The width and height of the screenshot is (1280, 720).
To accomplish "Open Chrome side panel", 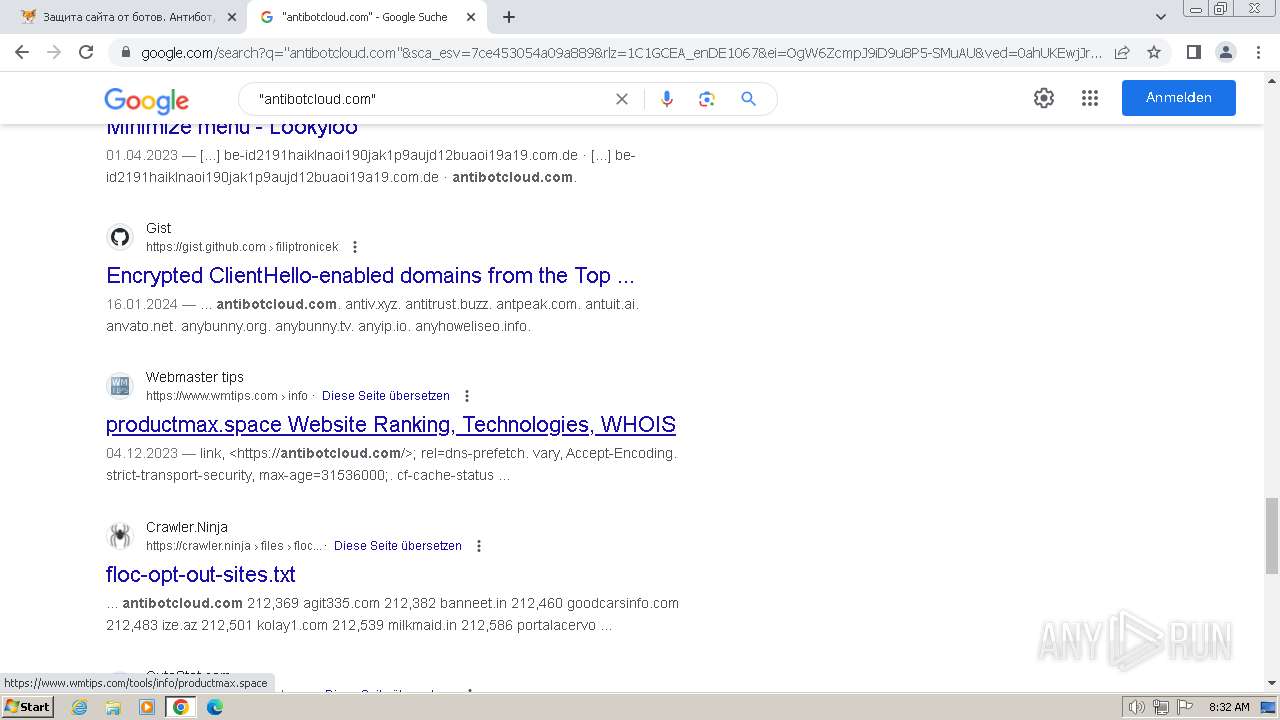I will click(1193, 52).
